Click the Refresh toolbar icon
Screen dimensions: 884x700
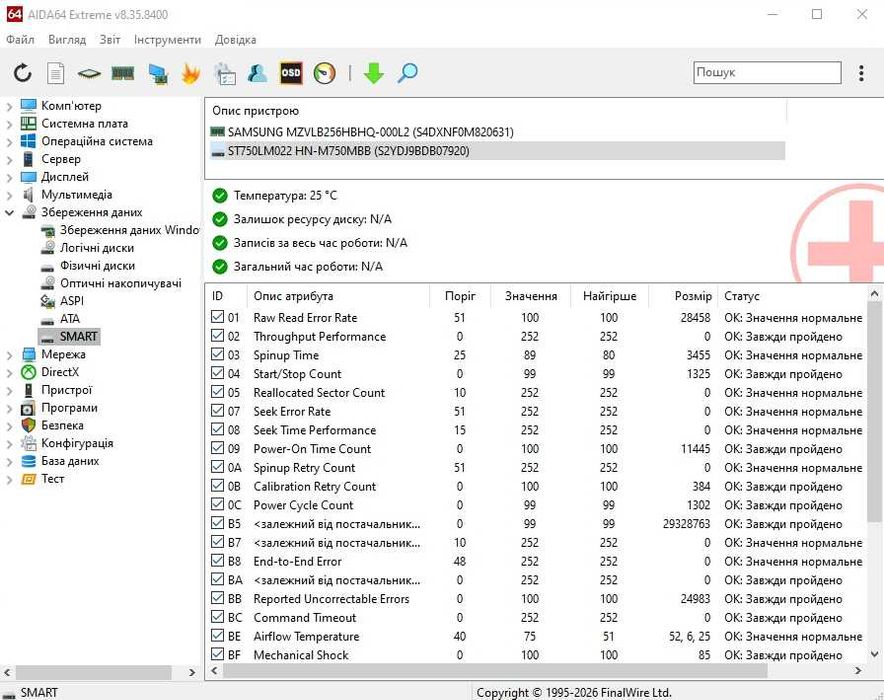pos(23,73)
